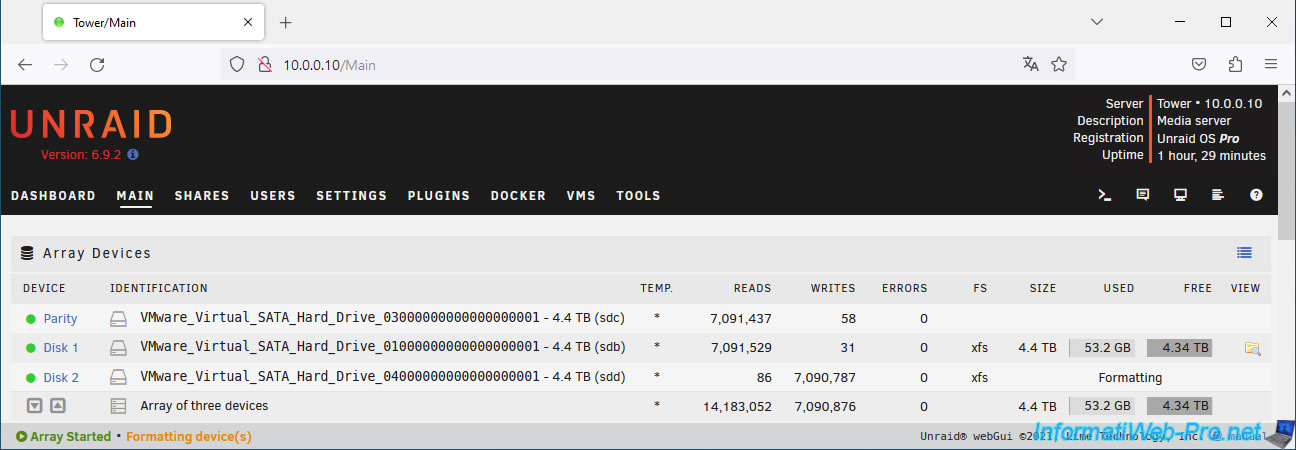The image size is (1296, 450).
Task: Click the help question mark icon
Action: 1256,195
